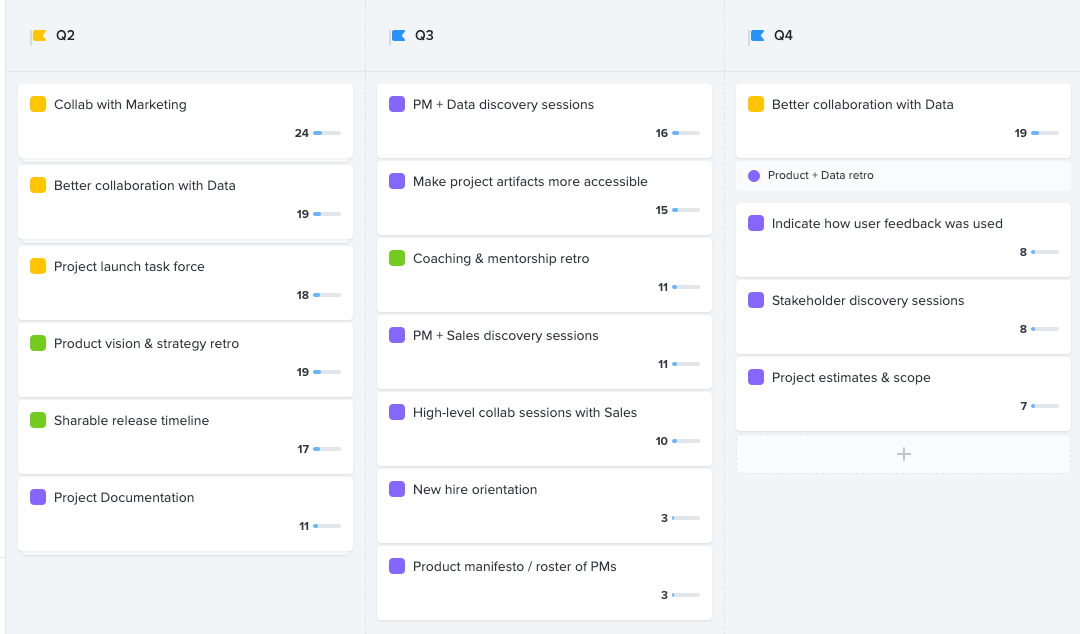
Task: Open Product manifesto / roster of PMs title
Action: click(515, 566)
